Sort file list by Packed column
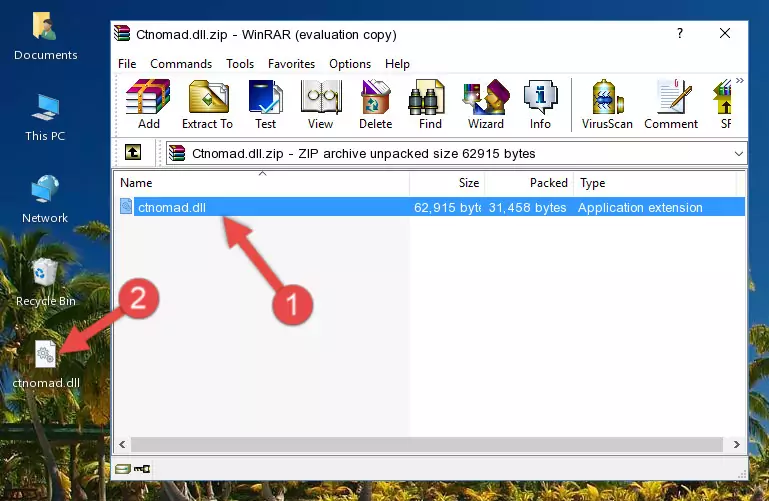Viewport: 769px width, 501px height. 529,183
